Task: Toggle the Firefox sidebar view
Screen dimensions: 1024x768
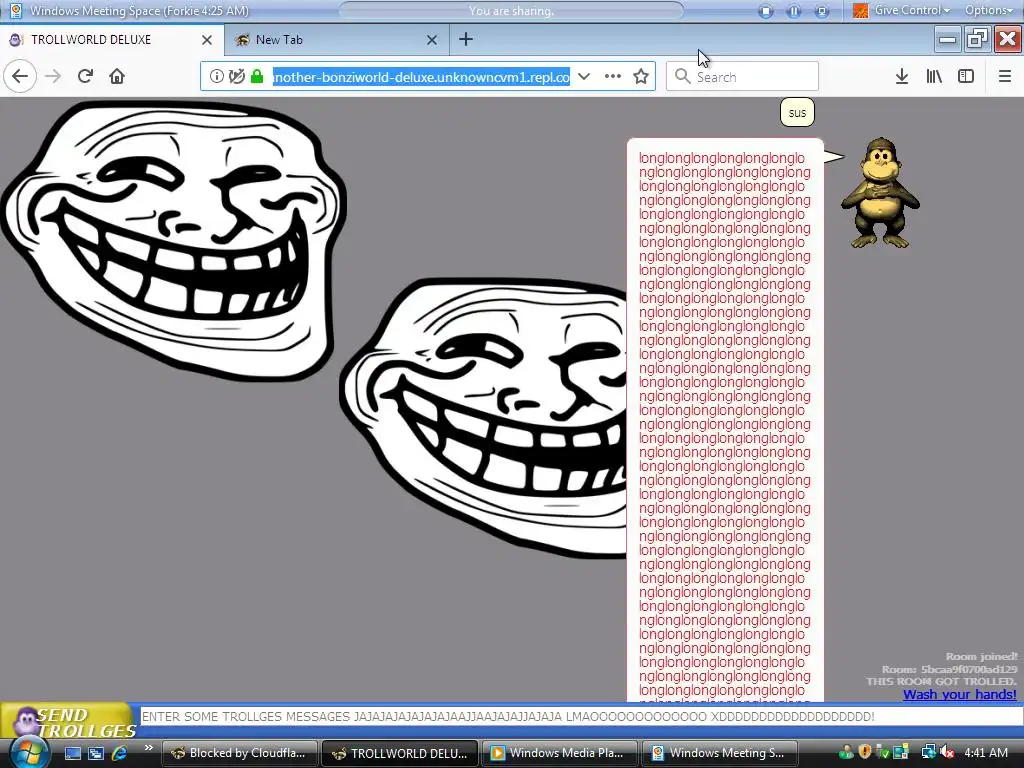Action: pos(966,76)
